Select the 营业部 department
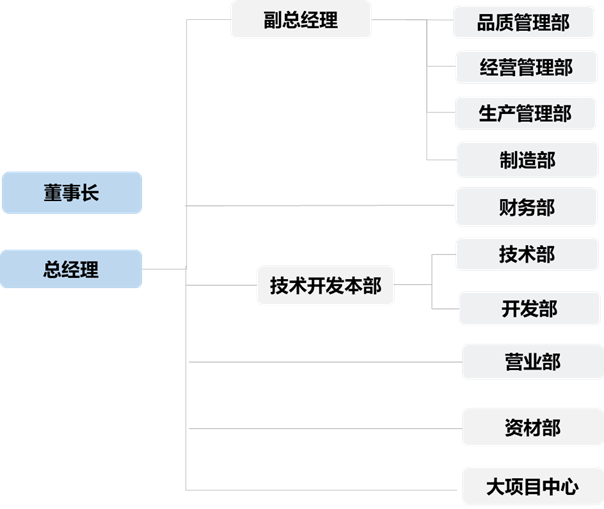 [x=532, y=362]
